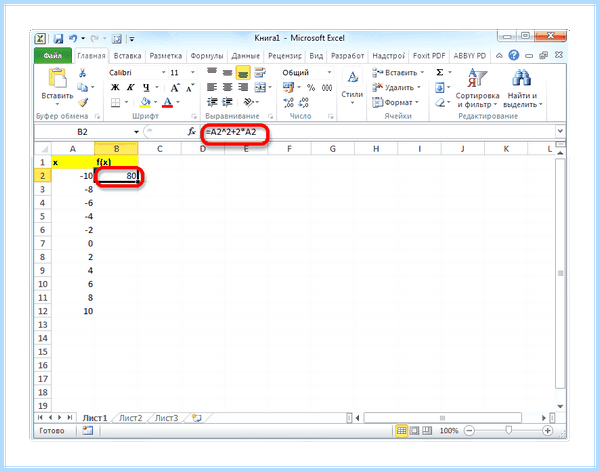Switch to the Формулы ribbon tab
This screenshot has width=600, height=472.
[207, 56]
